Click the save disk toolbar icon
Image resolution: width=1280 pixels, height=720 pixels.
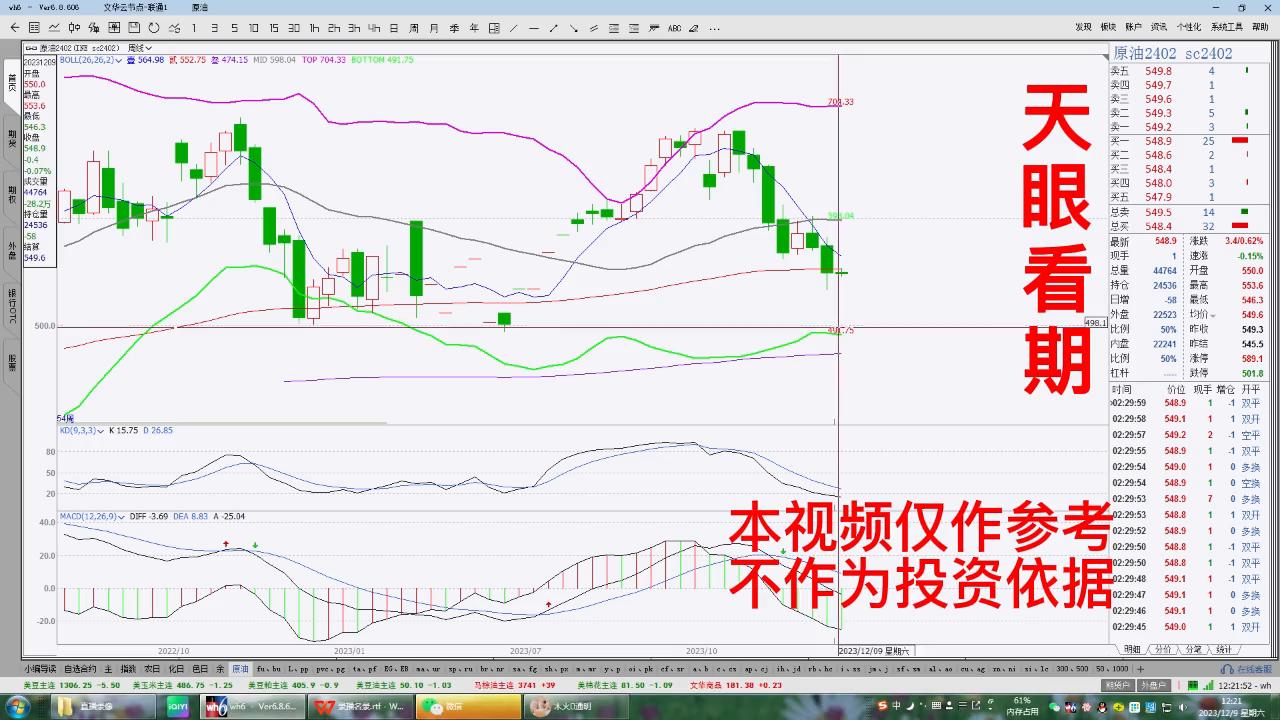[134, 28]
